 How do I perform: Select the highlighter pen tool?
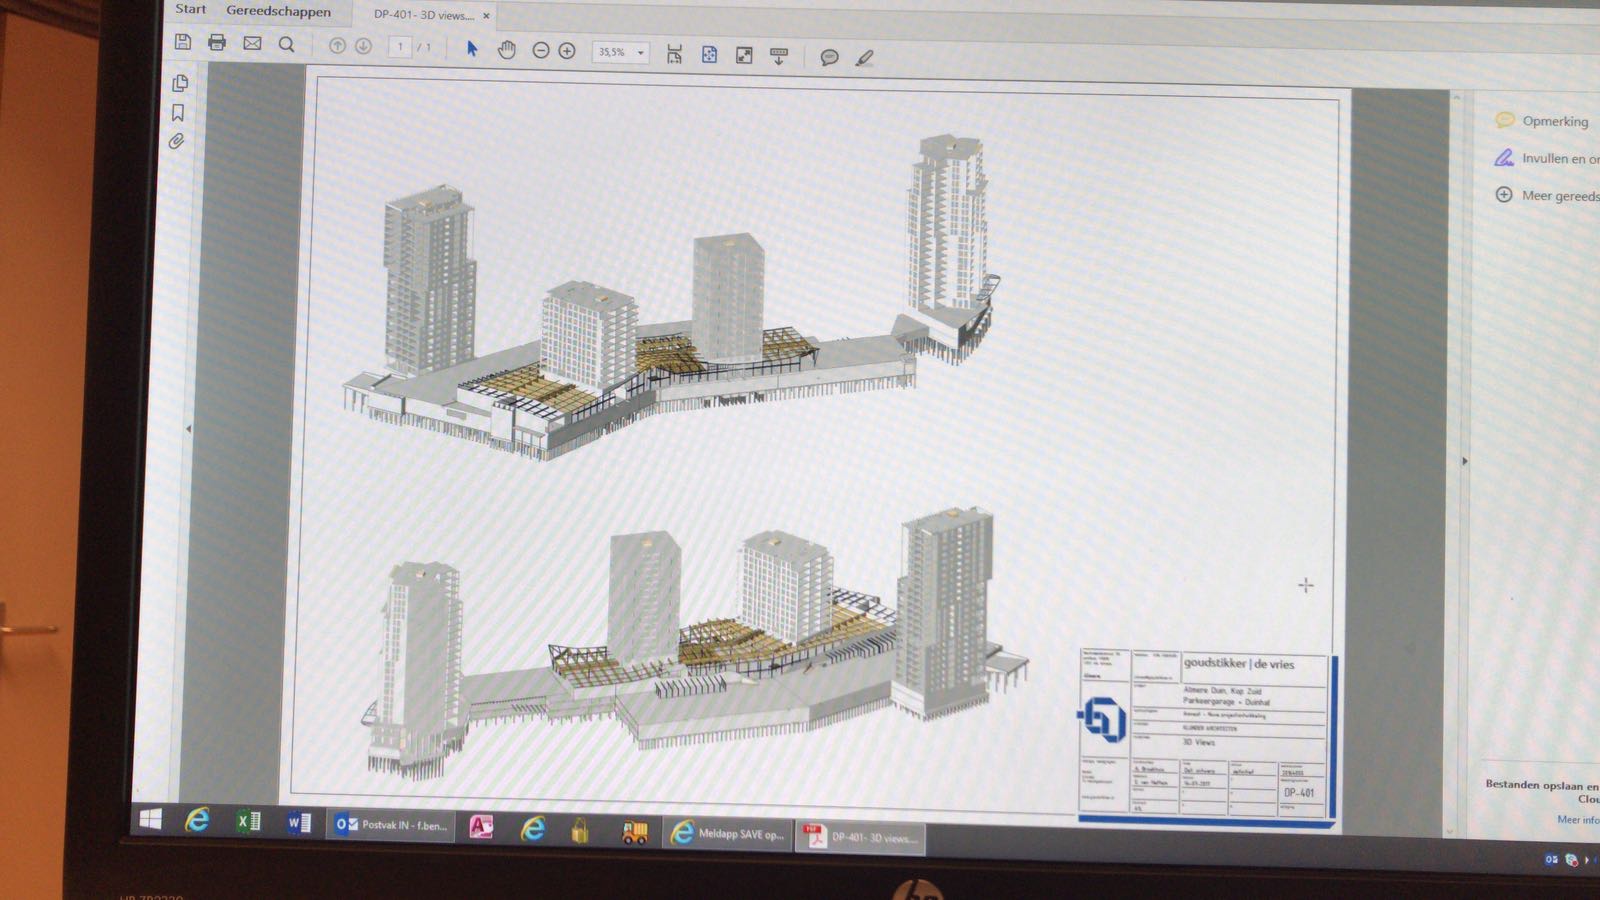click(x=865, y=58)
